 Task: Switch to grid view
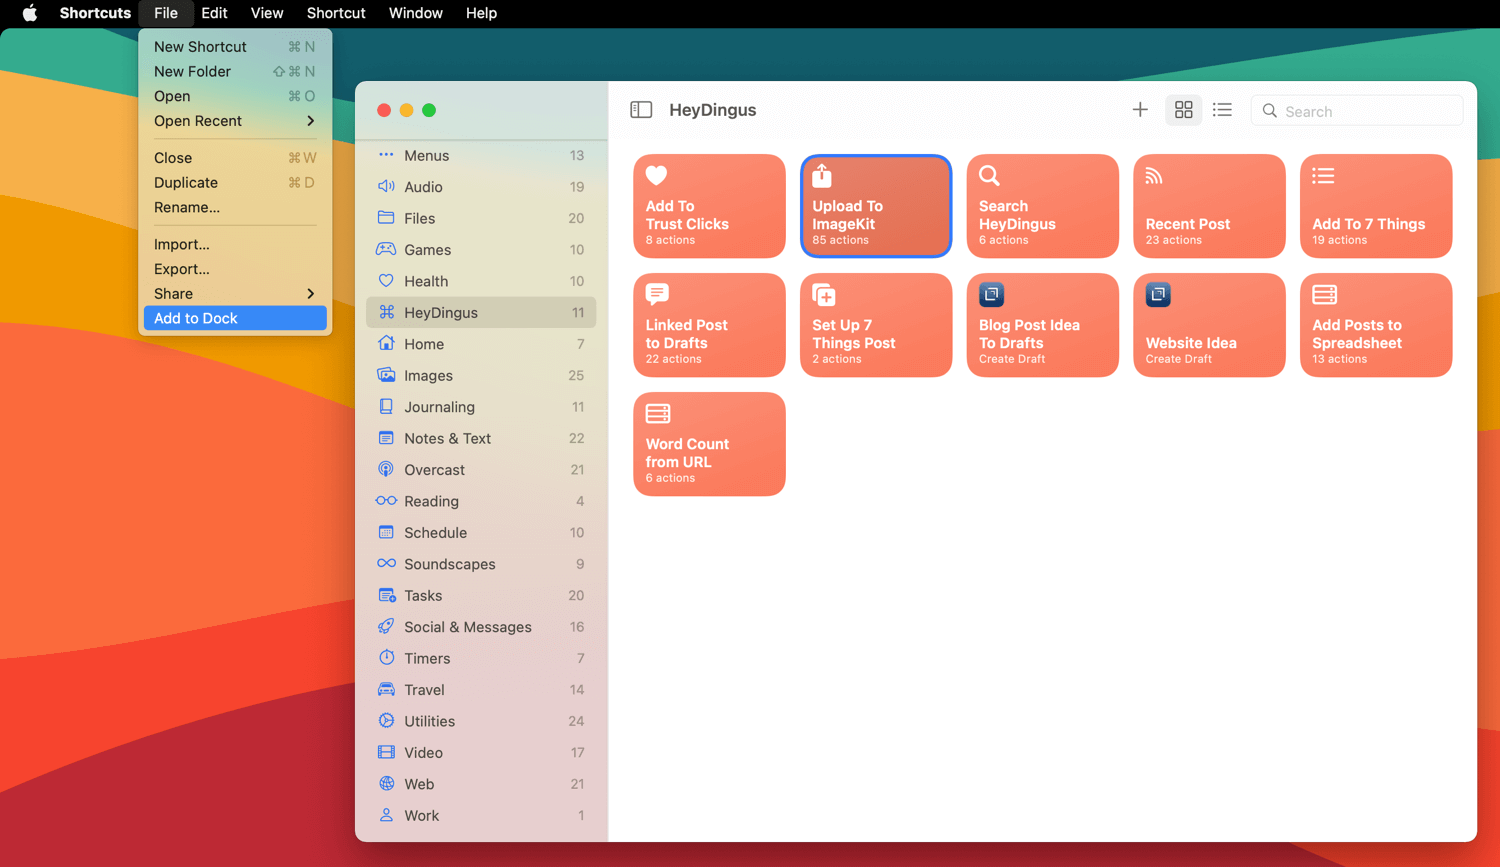1183,110
